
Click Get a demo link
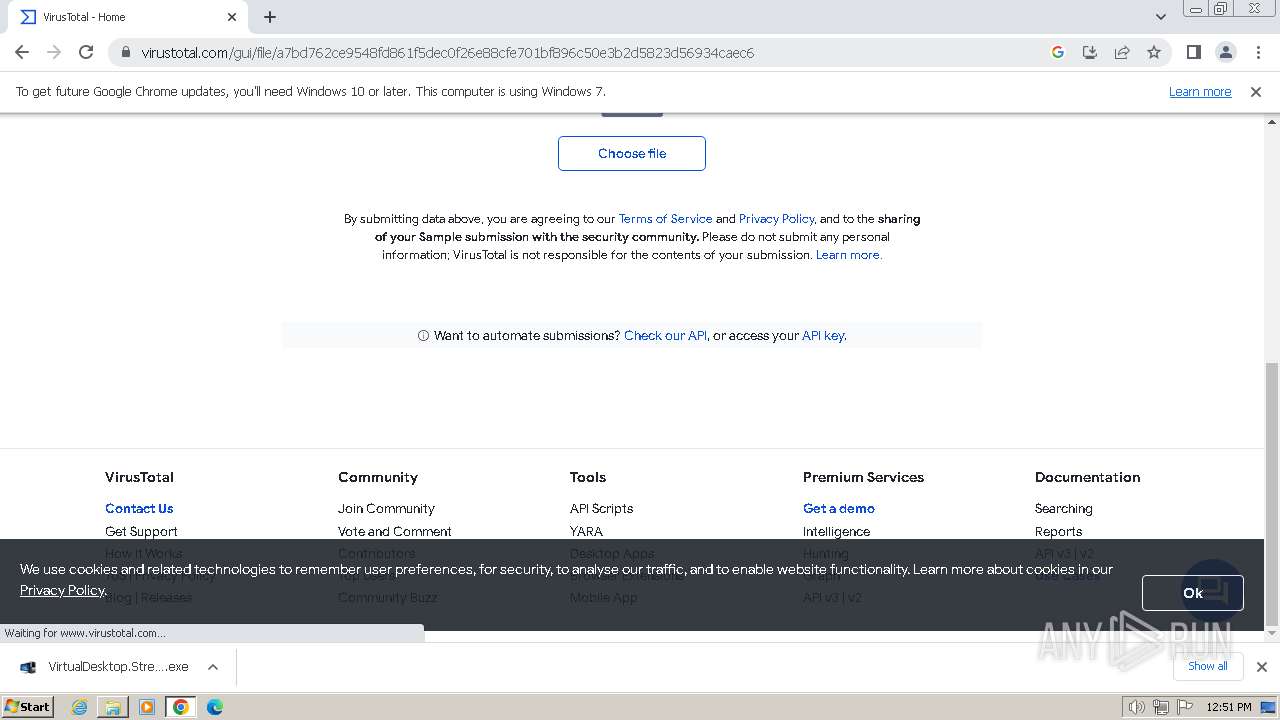click(839, 508)
